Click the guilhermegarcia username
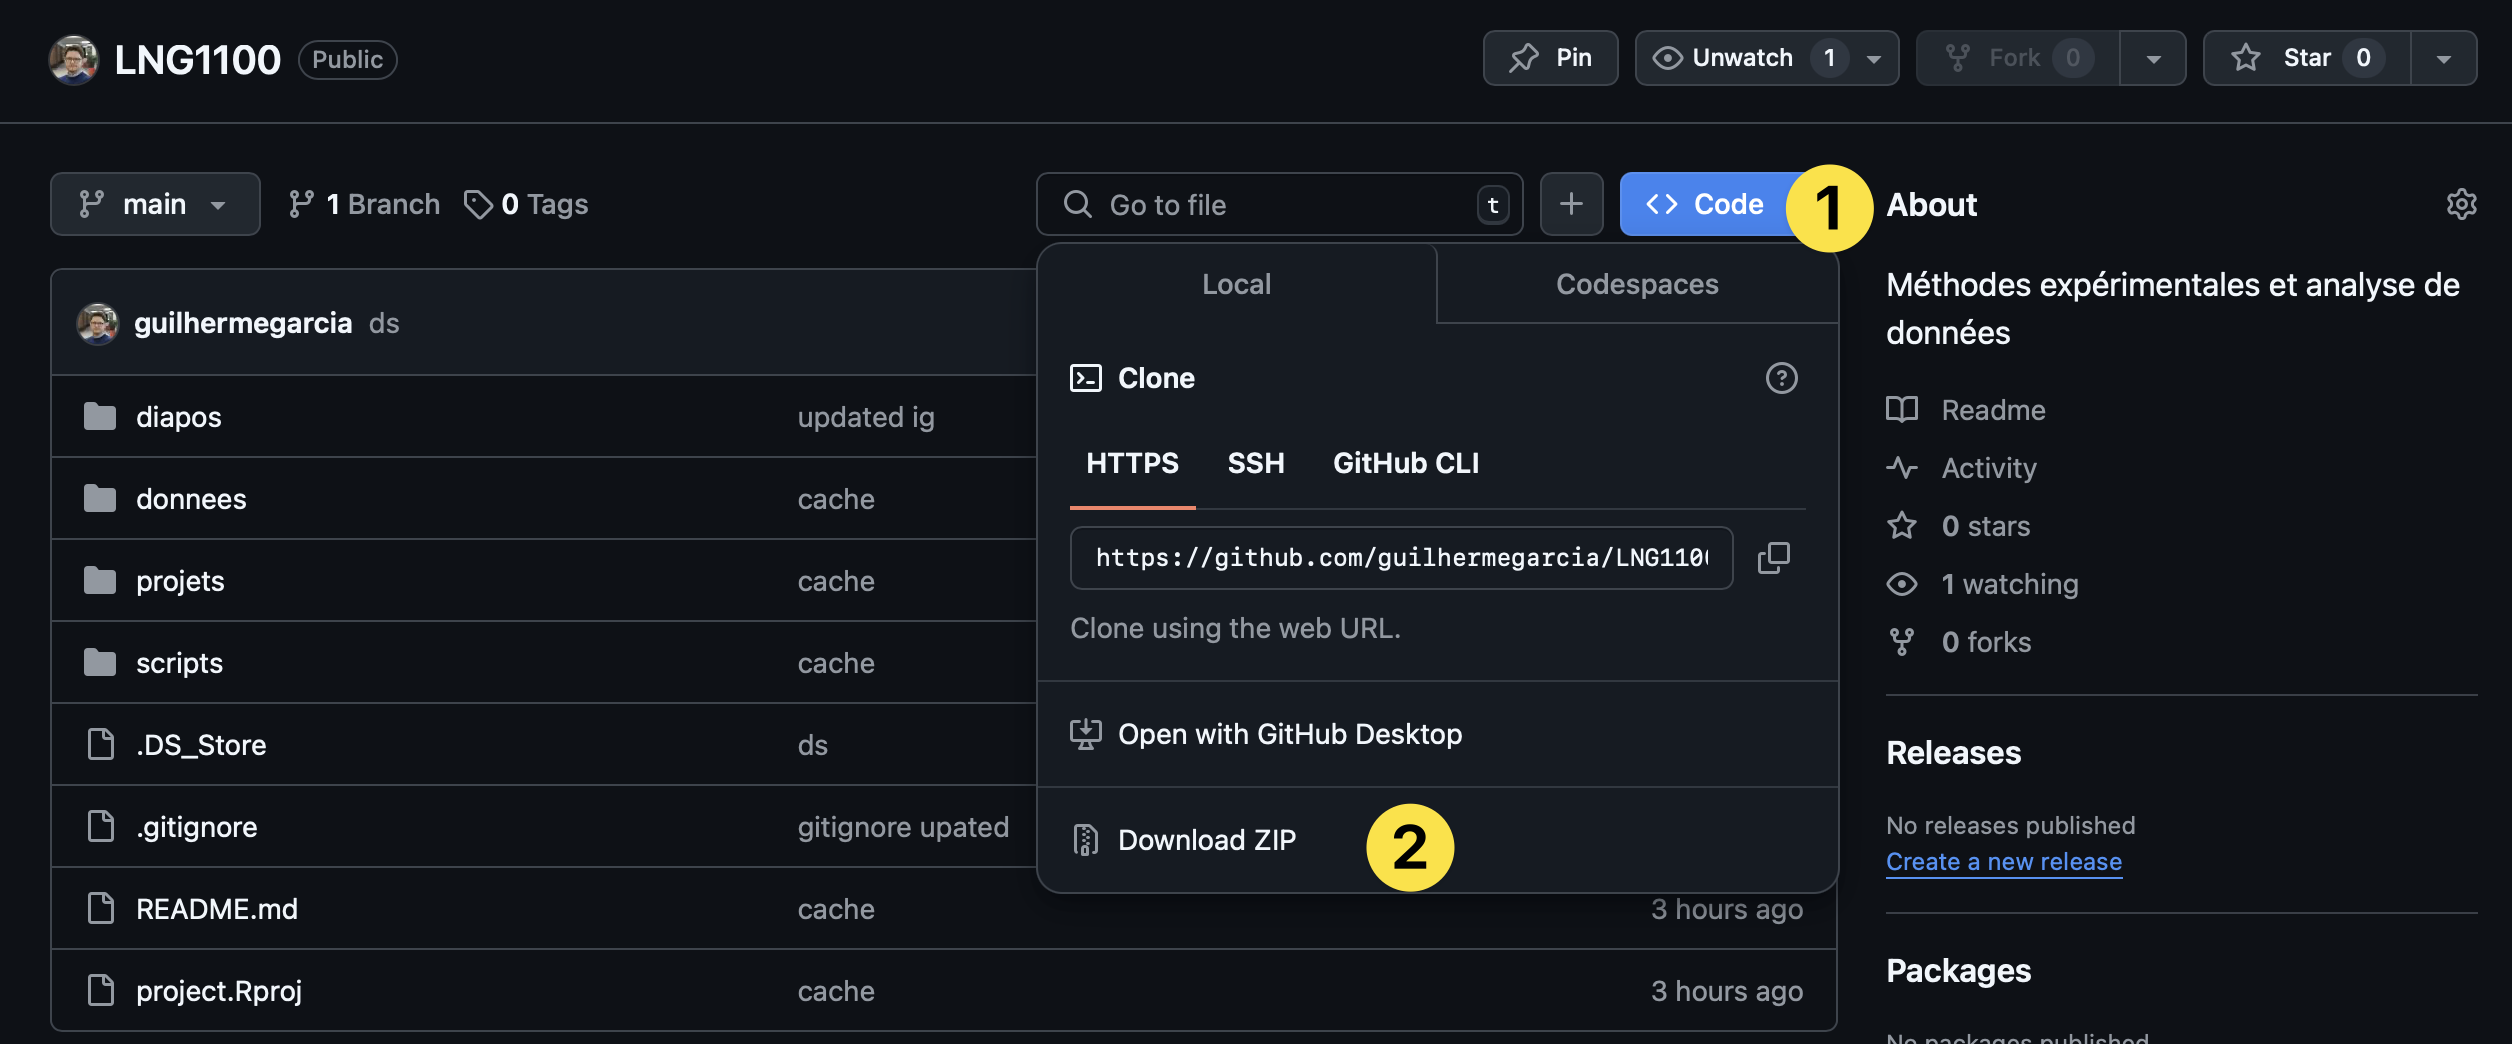 [x=243, y=323]
